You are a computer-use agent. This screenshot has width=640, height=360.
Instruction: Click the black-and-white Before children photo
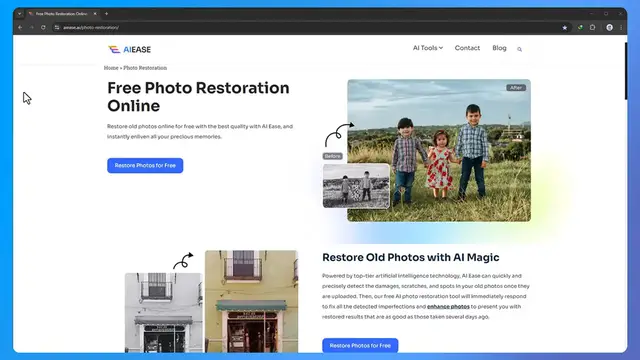[x=356, y=186]
